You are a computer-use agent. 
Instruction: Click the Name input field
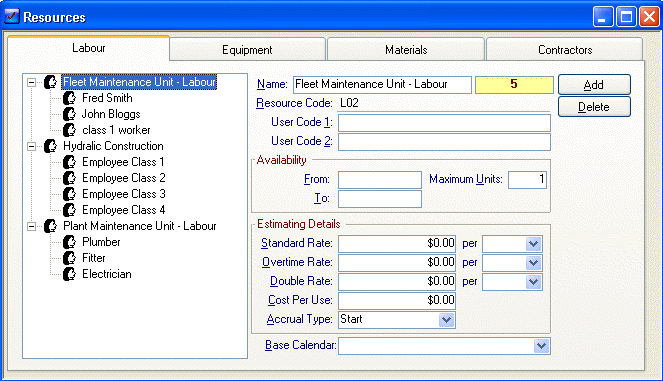[382, 85]
